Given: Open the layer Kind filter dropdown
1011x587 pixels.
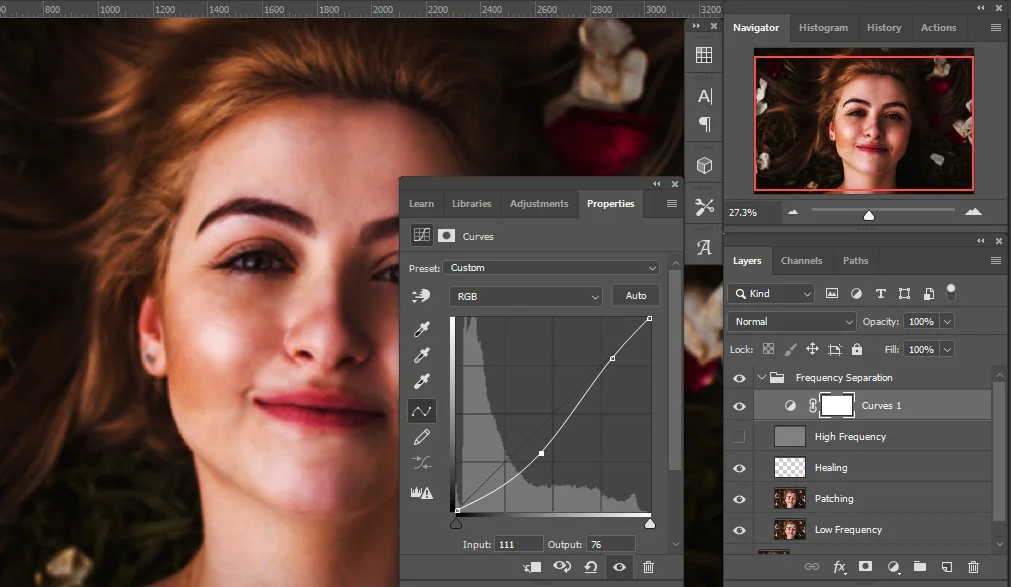Looking at the screenshot, I should coord(771,294).
